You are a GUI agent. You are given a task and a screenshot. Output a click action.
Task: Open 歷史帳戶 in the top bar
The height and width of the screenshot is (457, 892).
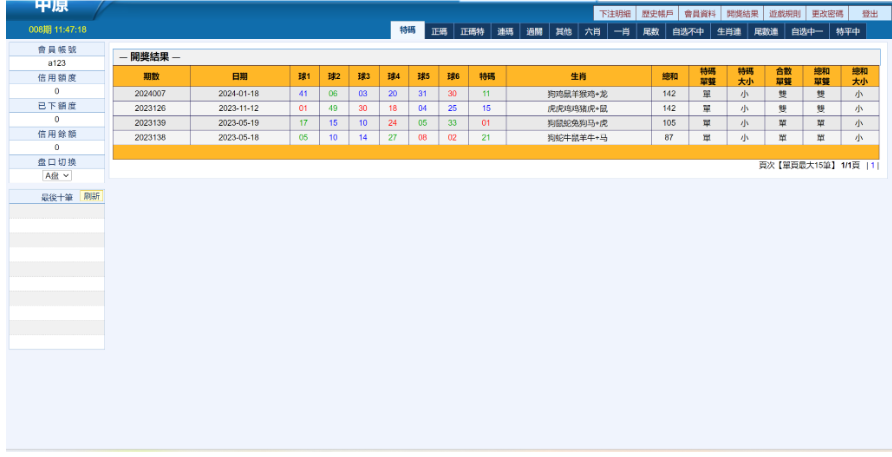657,14
